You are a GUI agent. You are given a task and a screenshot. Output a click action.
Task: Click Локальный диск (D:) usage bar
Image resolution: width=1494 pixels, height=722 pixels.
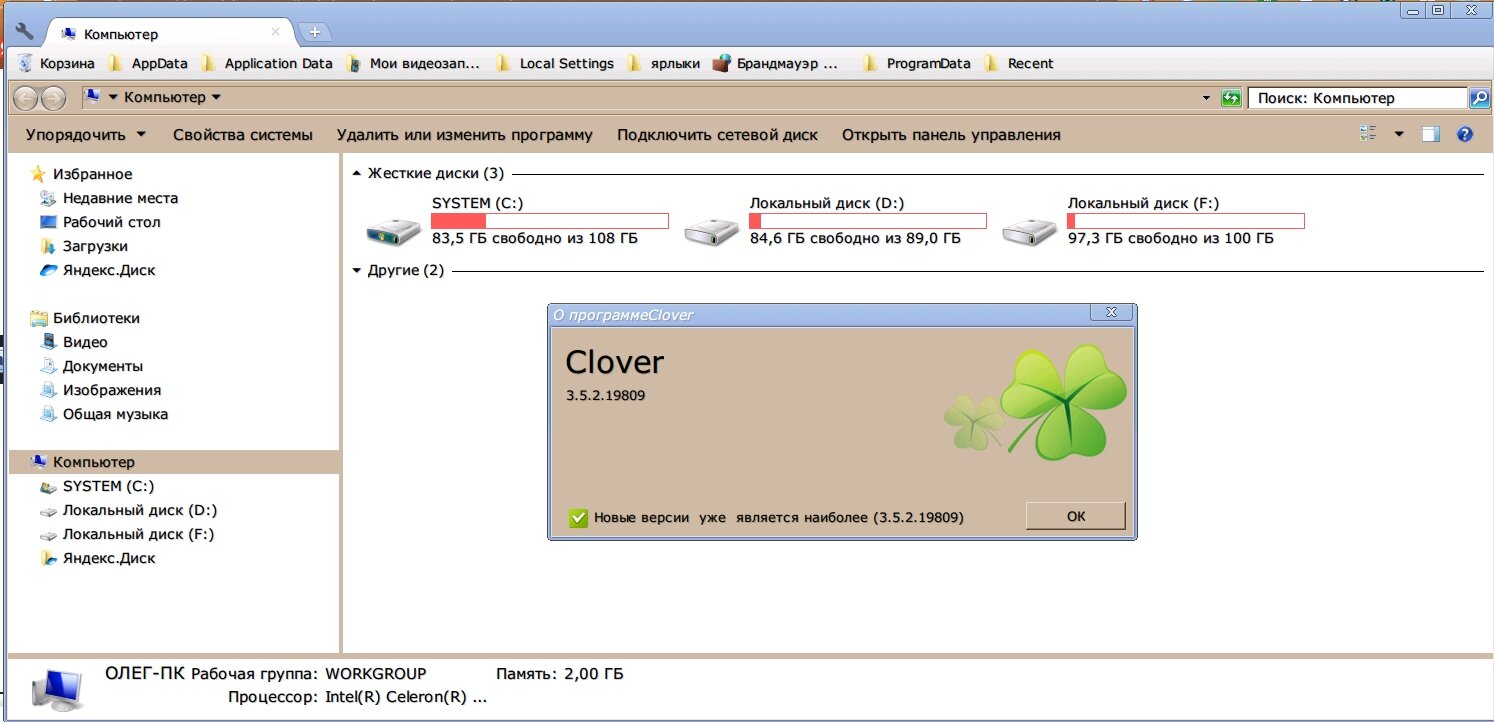point(868,220)
